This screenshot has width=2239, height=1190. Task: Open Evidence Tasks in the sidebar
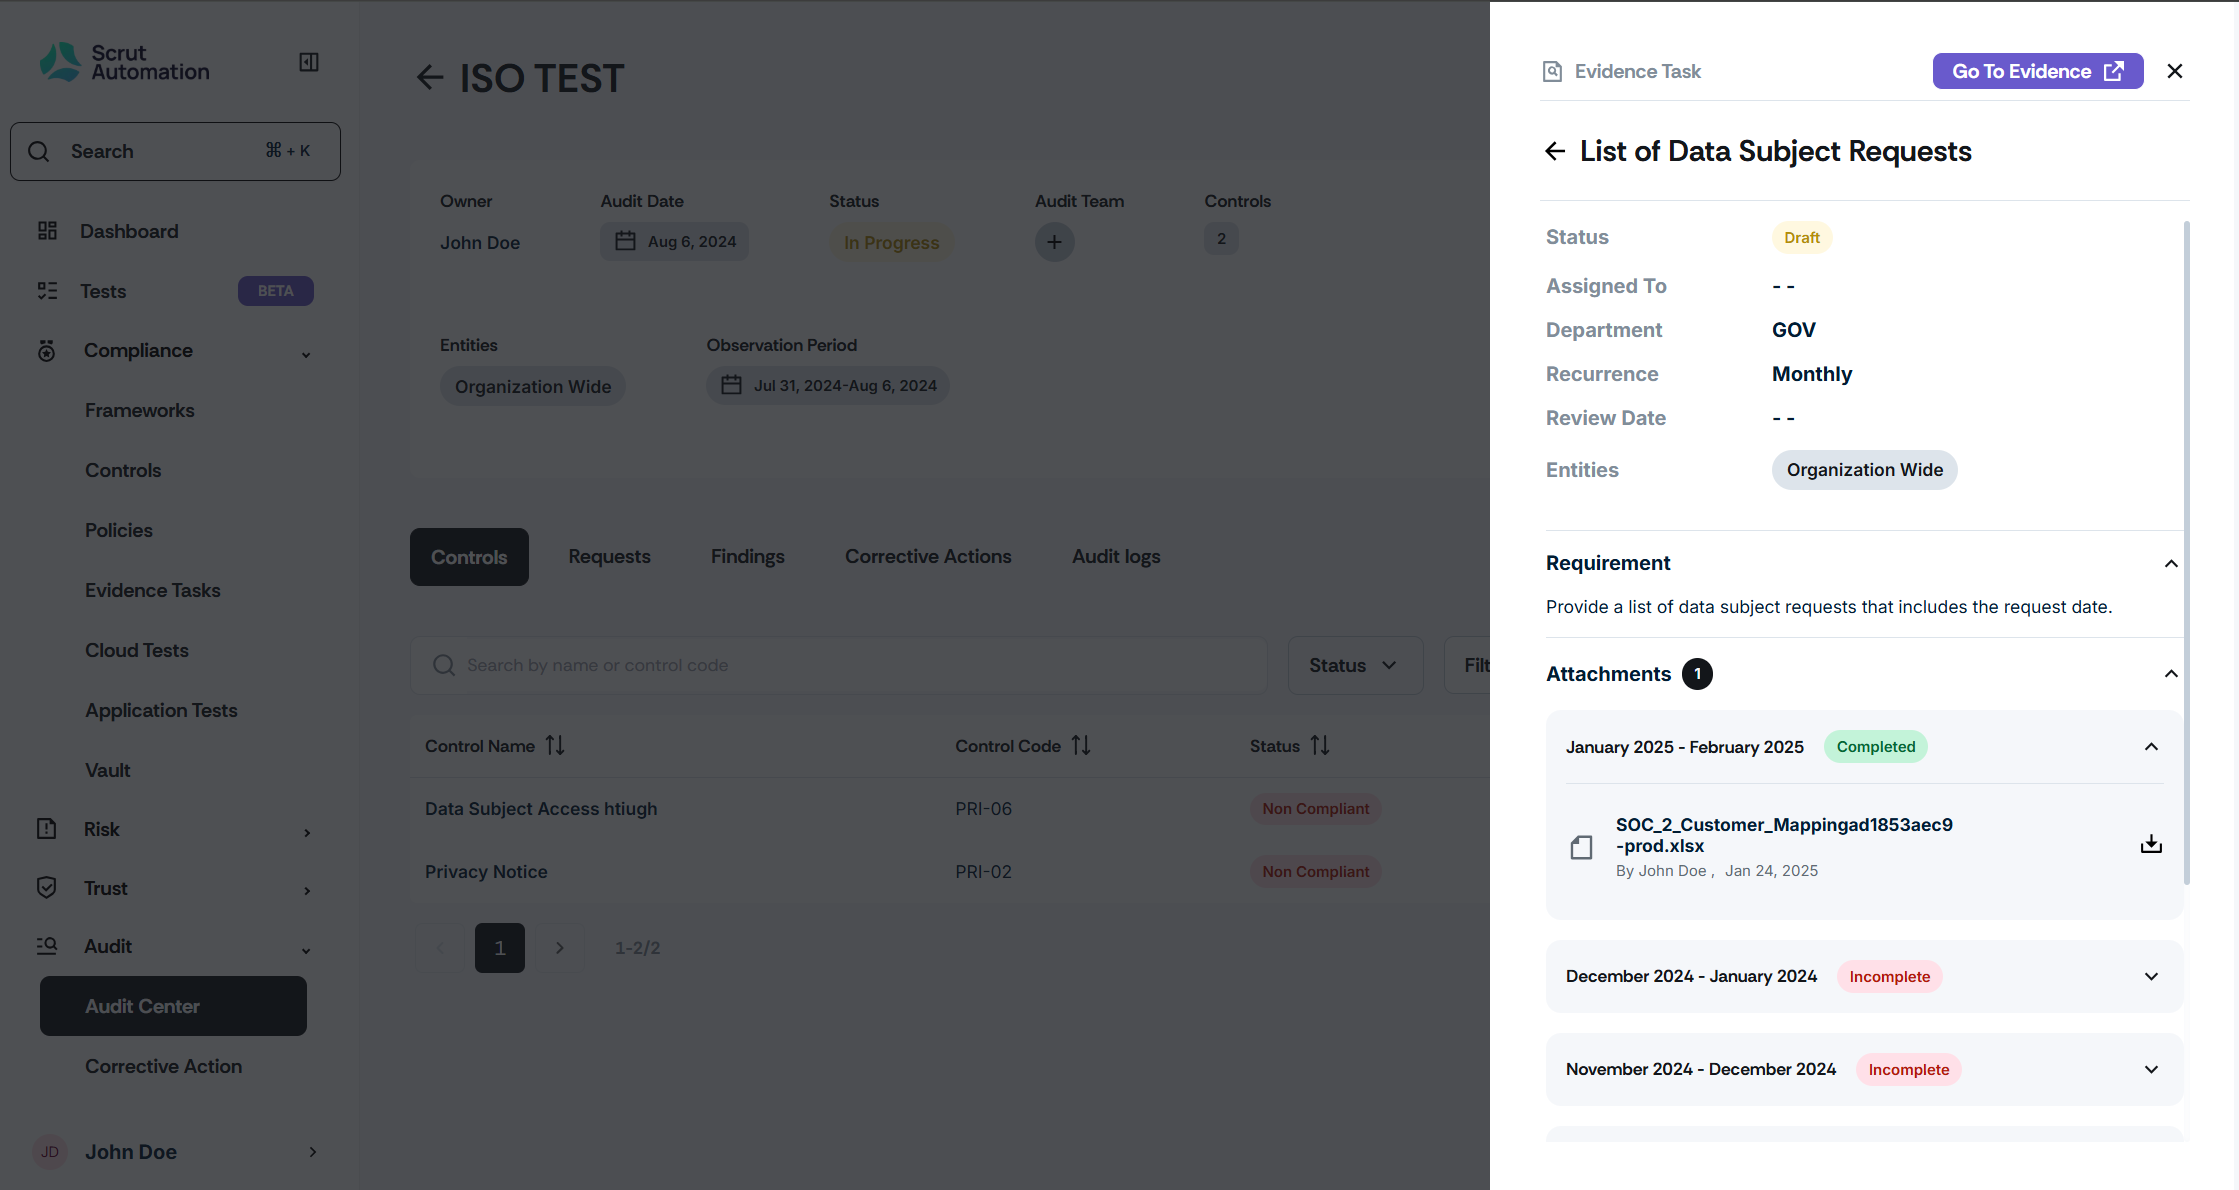[x=153, y=590]
